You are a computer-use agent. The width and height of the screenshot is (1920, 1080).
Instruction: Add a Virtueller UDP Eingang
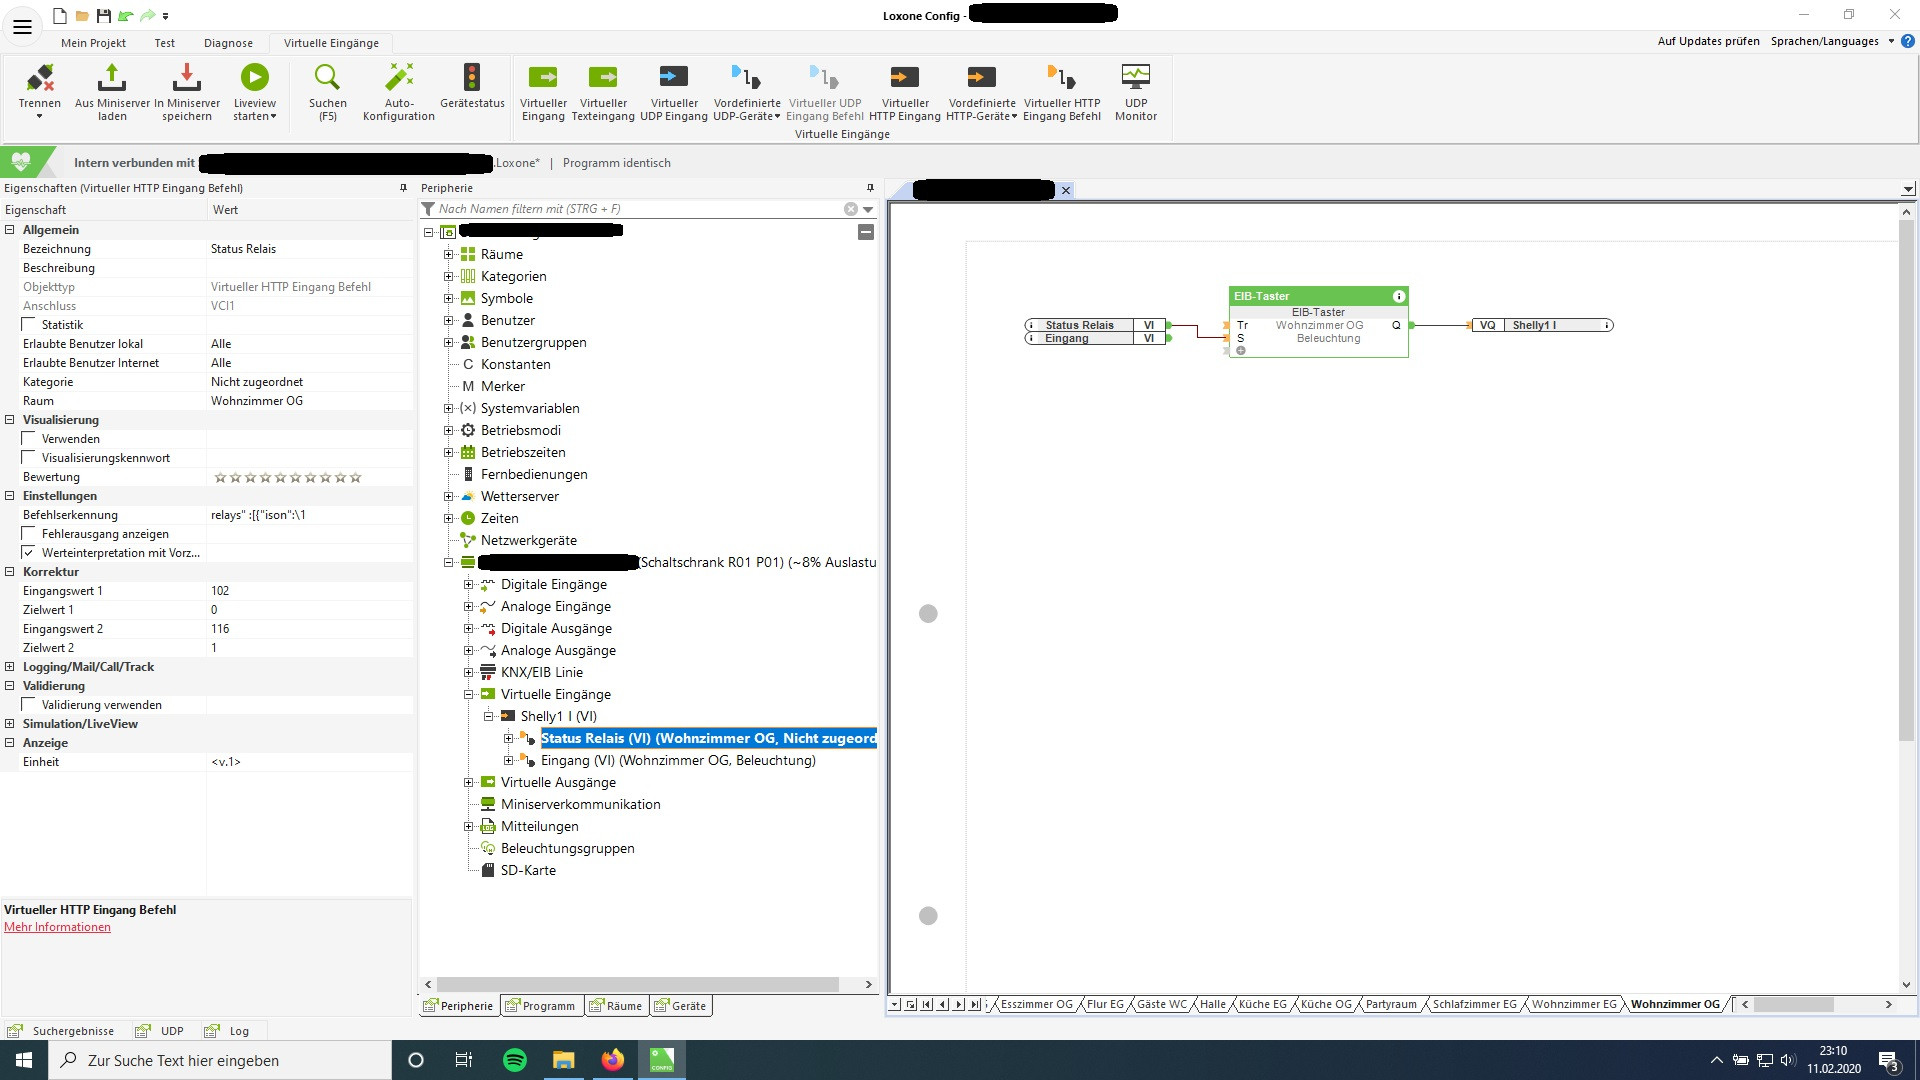click(673, 78)
